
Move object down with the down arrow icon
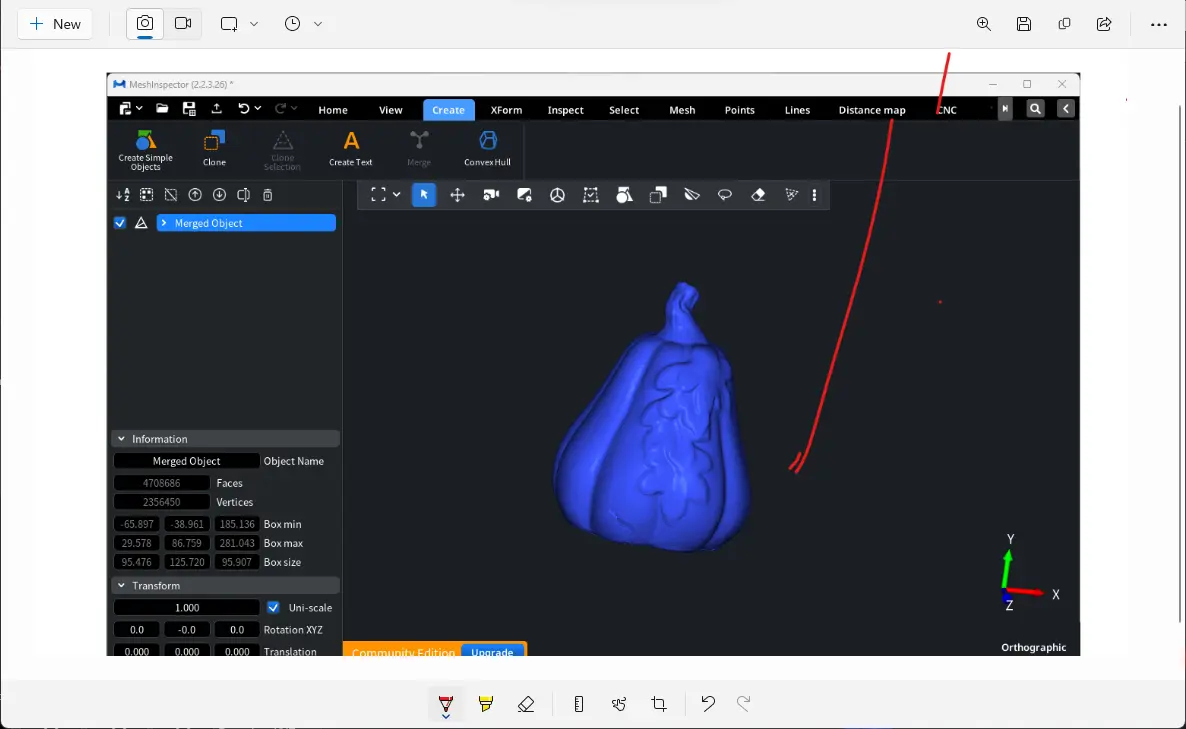point(219,195)
